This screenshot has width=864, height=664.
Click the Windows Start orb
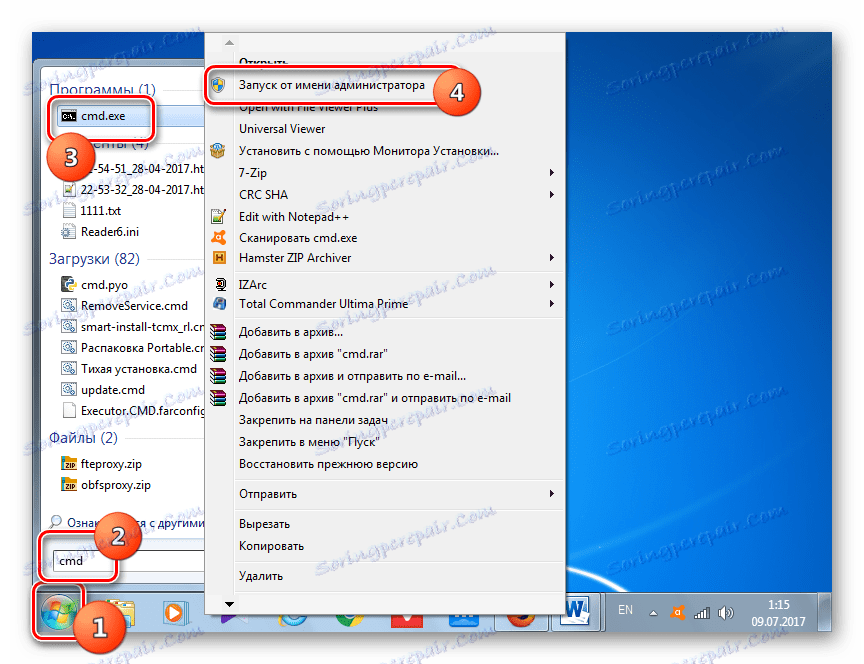(x=58, y=613)
